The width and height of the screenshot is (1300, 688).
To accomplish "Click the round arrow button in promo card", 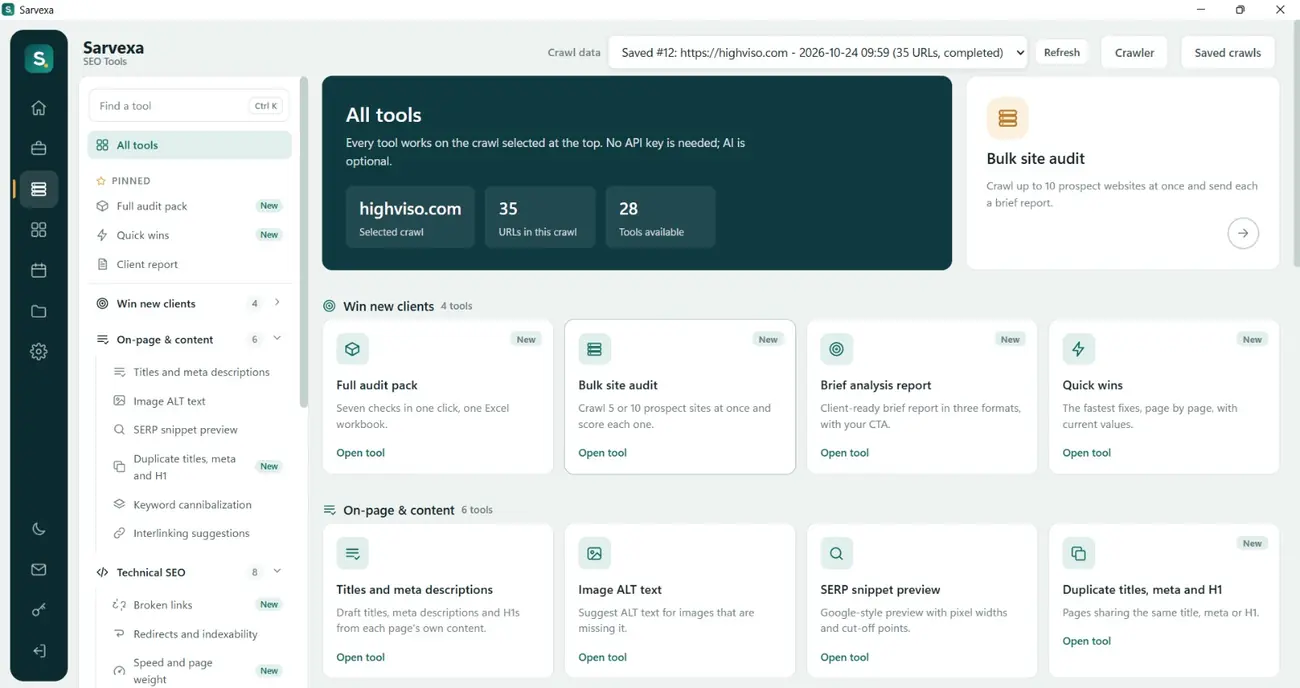I will [x=1243, y=233].
